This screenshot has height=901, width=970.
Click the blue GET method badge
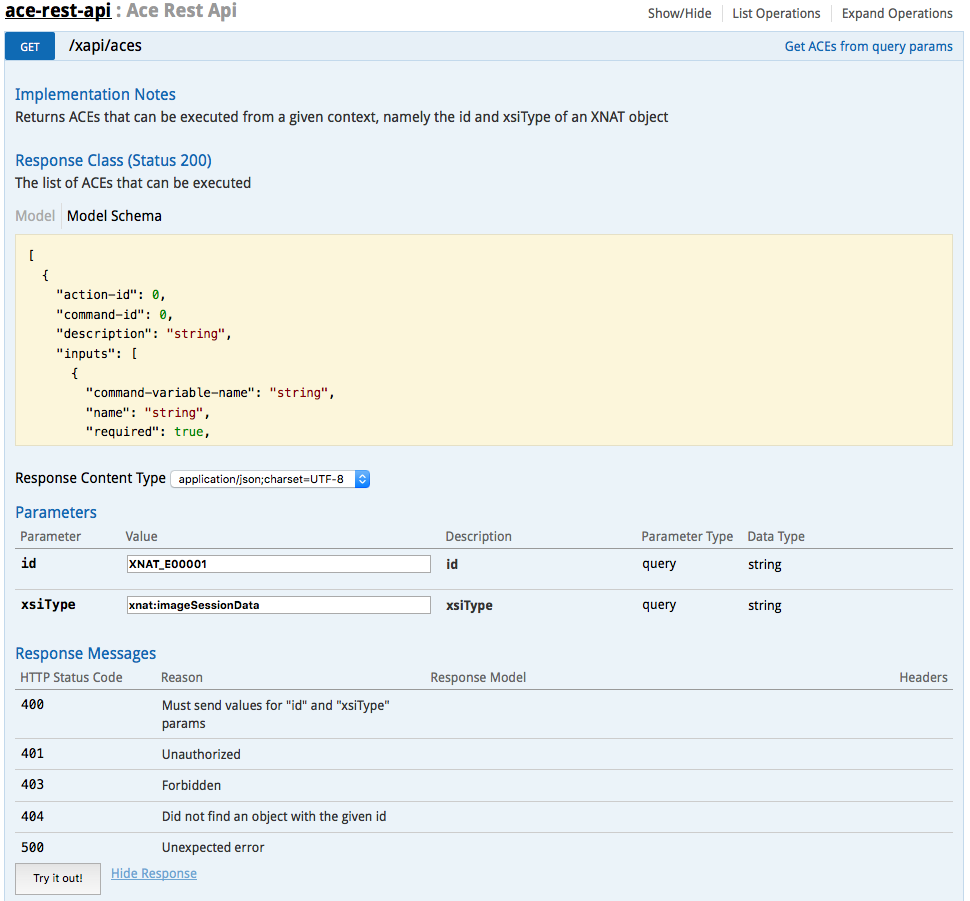(30, 46)
